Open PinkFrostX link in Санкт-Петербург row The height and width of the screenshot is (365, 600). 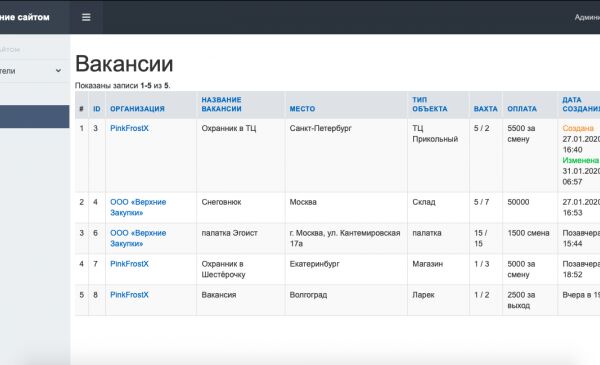[129, 128]
